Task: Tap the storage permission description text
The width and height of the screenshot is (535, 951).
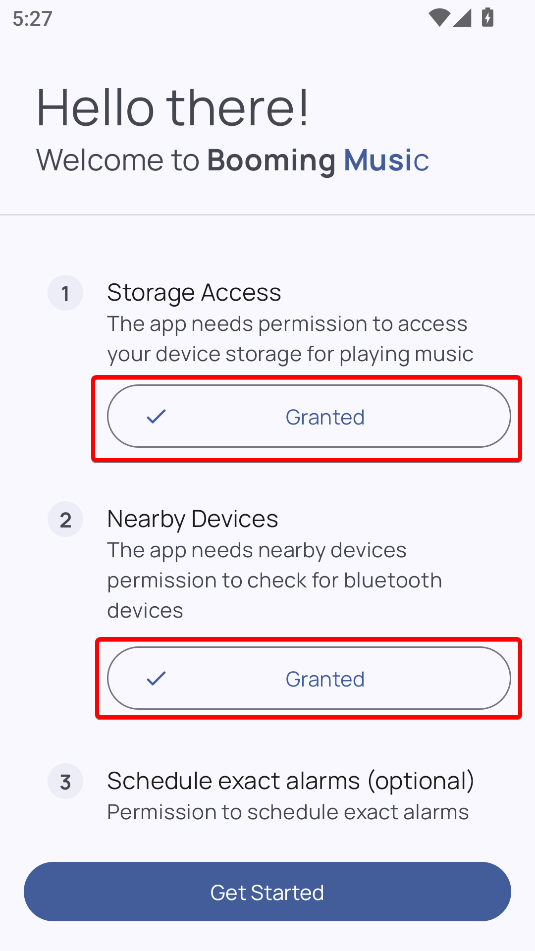Action: [x=290, y=339]
